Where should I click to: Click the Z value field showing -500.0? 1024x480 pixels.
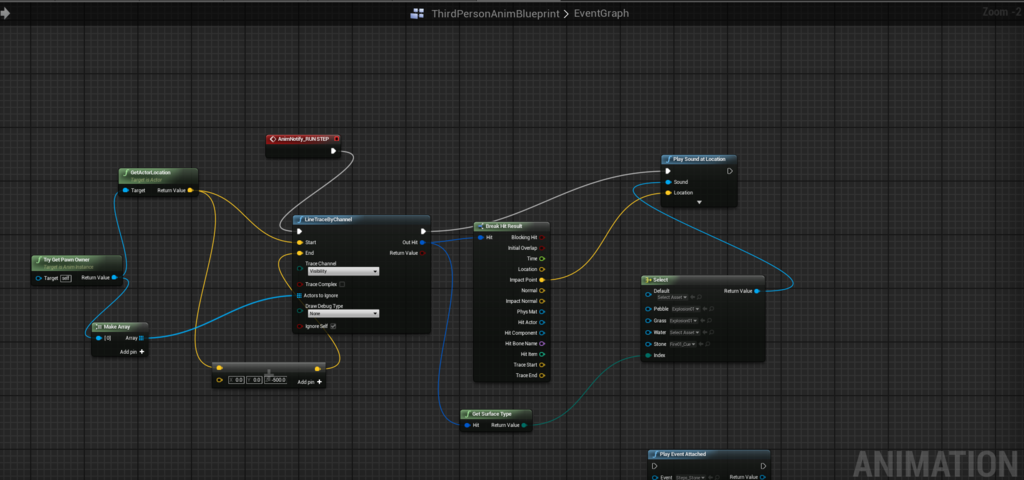coord(276,379)
